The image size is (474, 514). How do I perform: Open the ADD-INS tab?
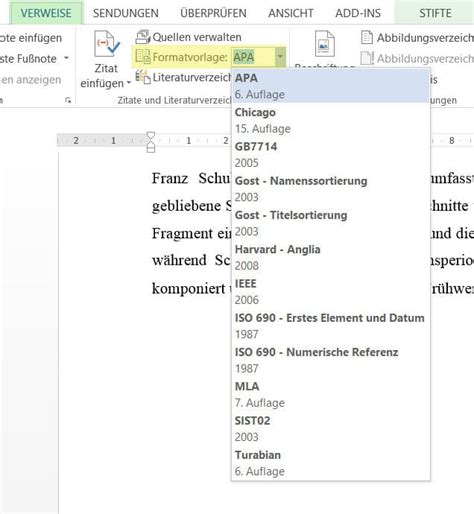click(x=358, y=13)
